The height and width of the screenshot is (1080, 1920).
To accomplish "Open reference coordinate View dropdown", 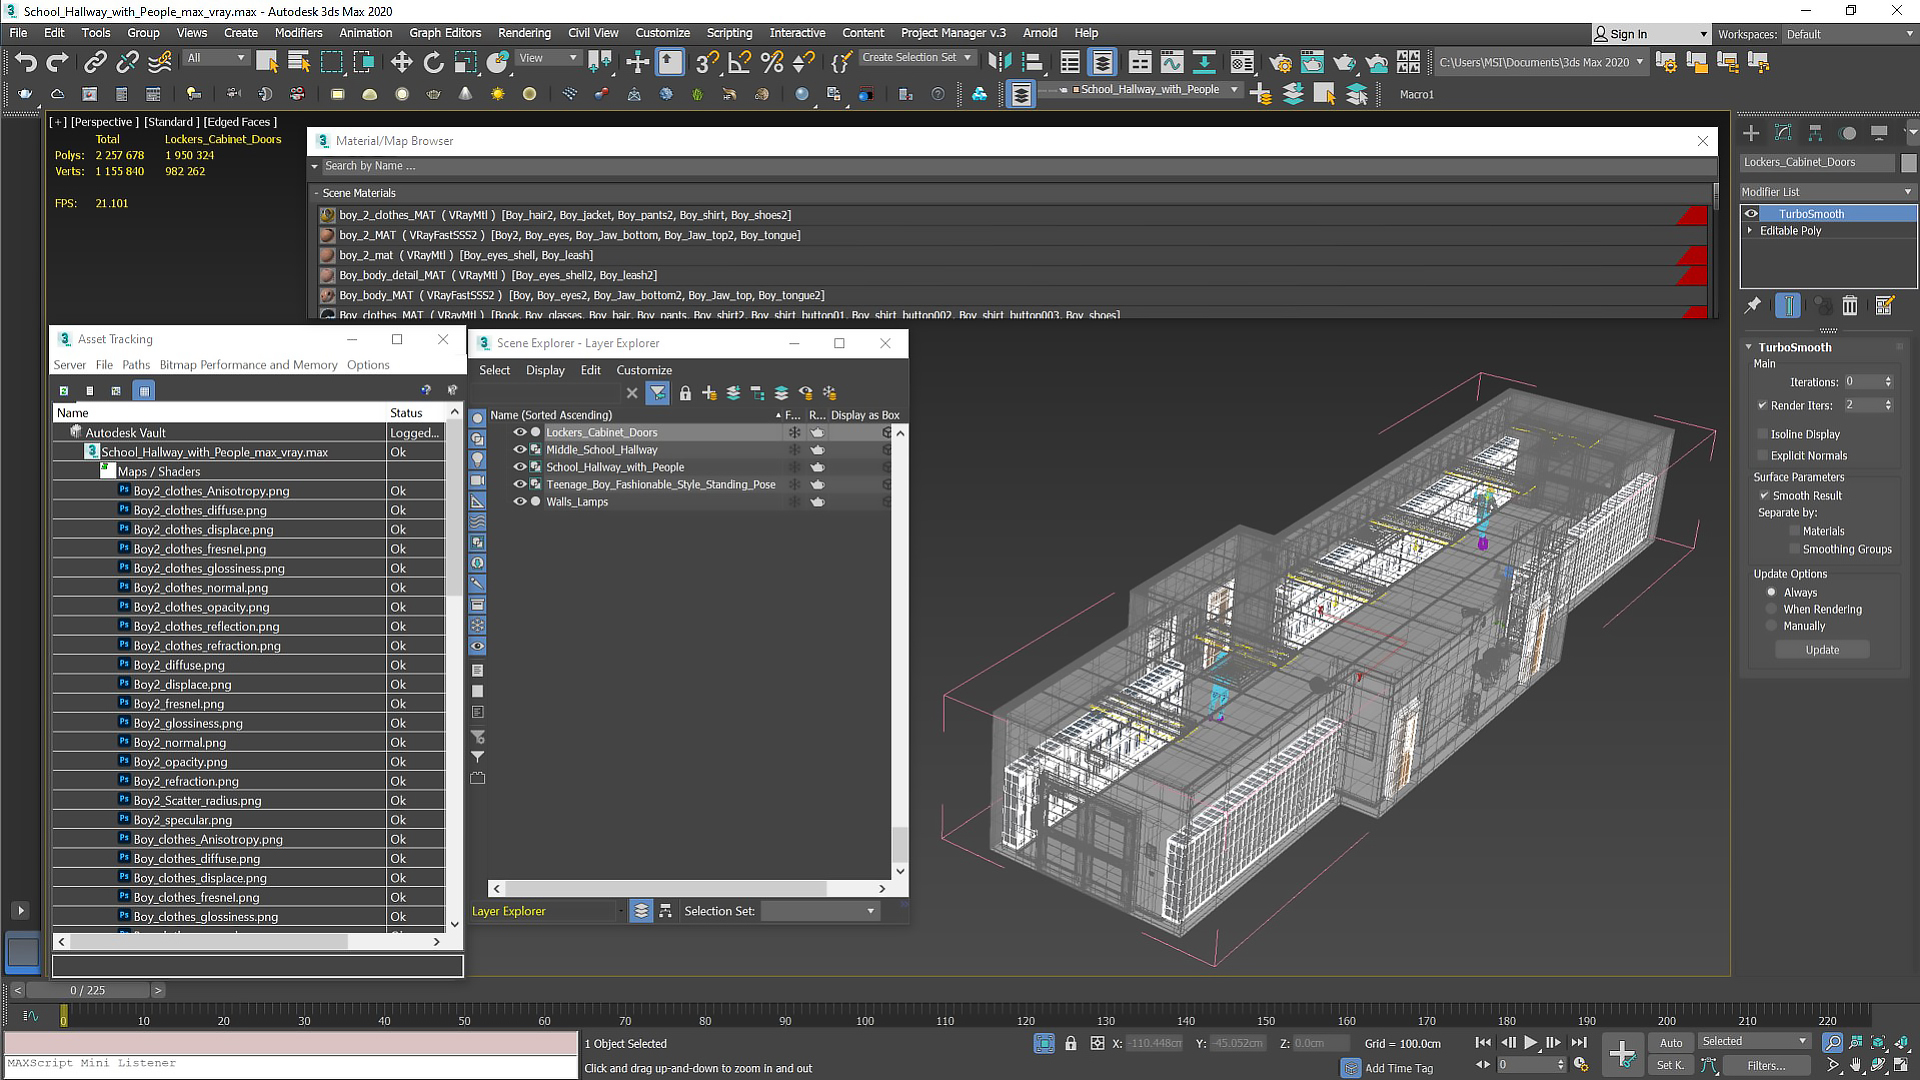I will point(548,58).
